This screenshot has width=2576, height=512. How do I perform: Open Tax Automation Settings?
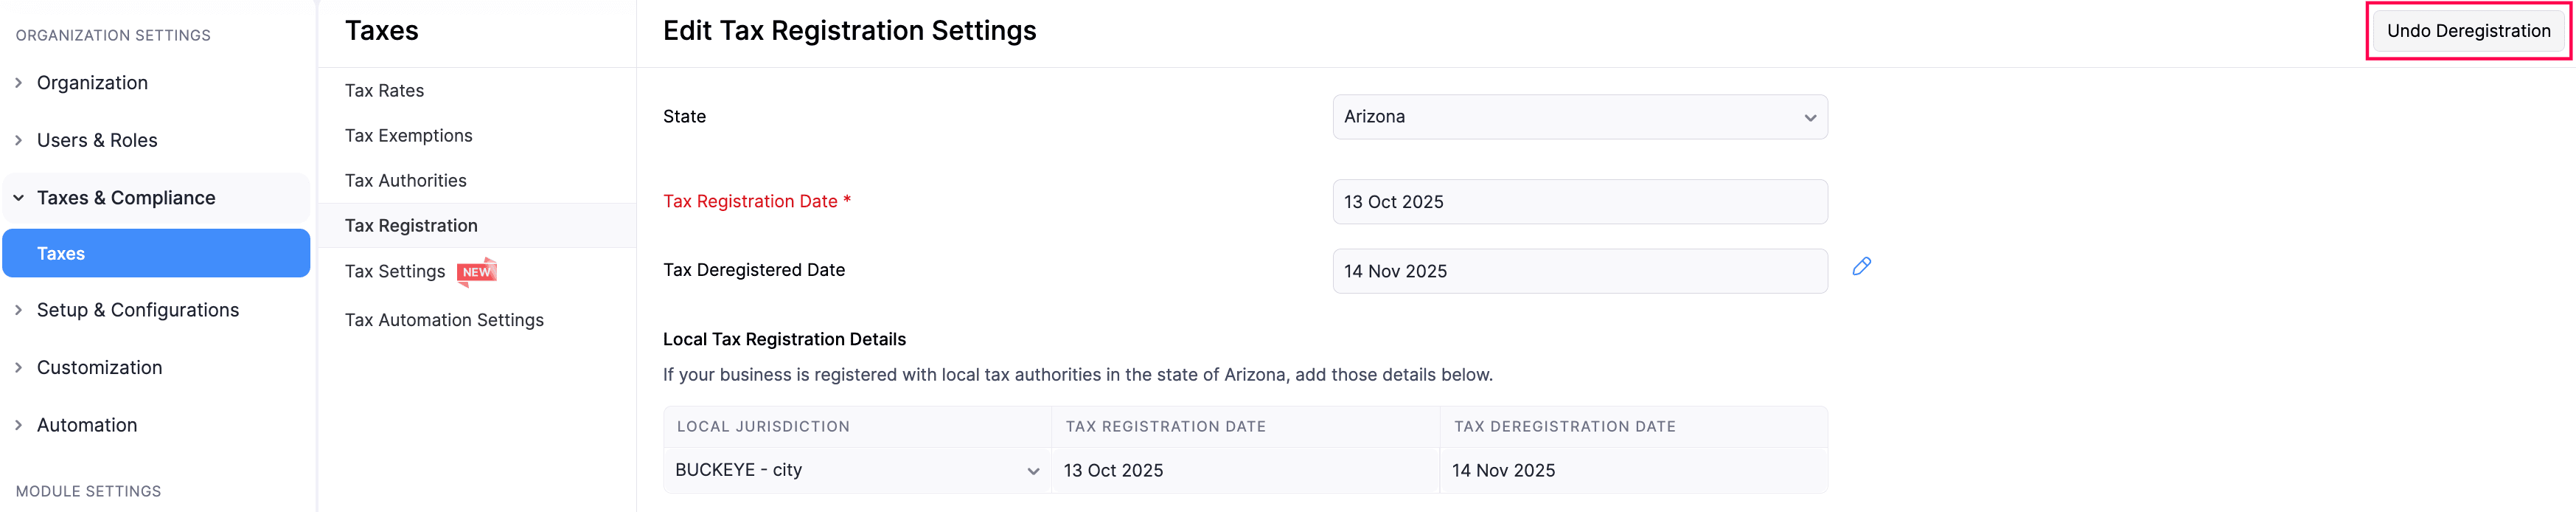click(x=444, y=320)
